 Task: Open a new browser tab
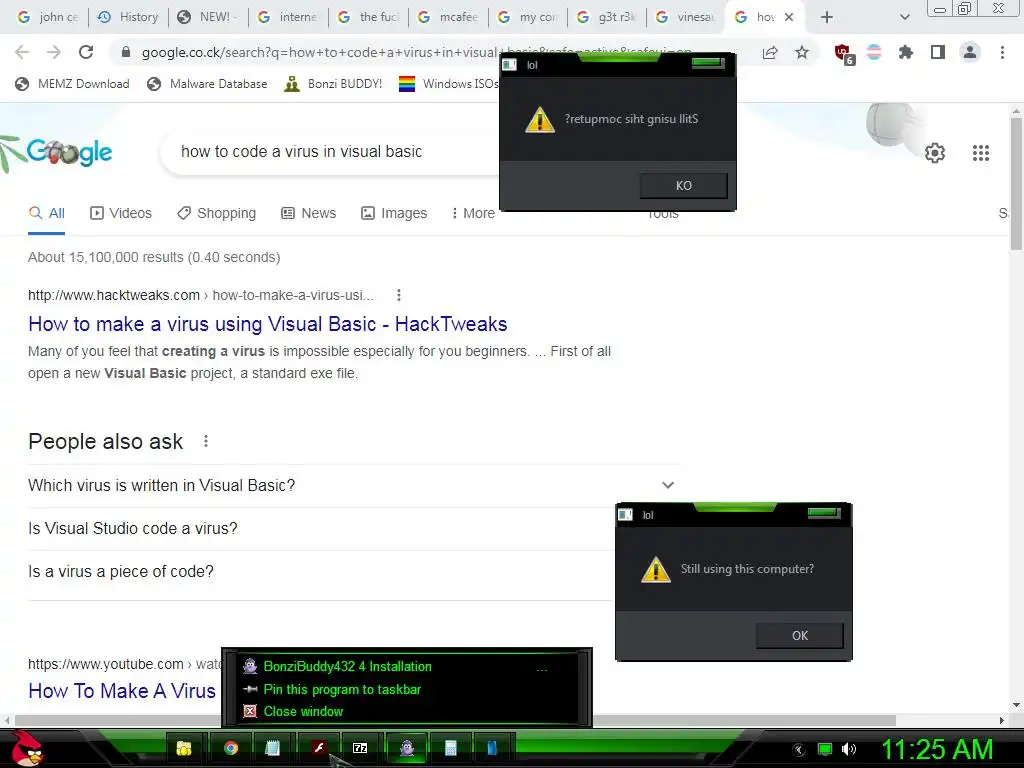(827, 17)
